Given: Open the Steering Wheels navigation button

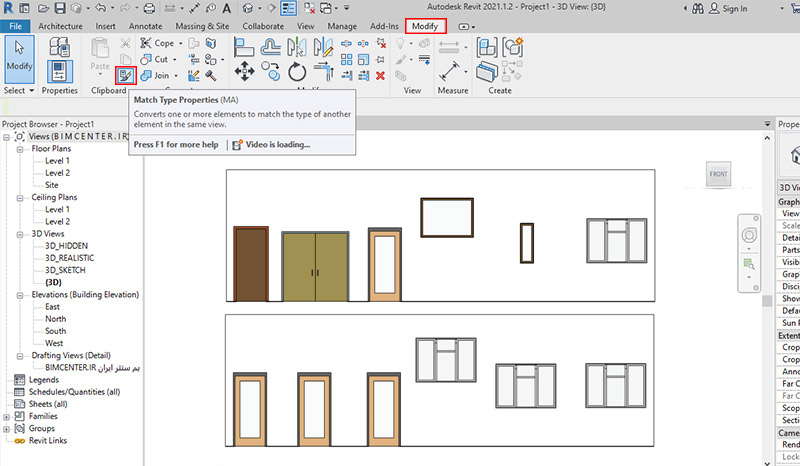Looking at the screenshot, I should coord(749,235).
